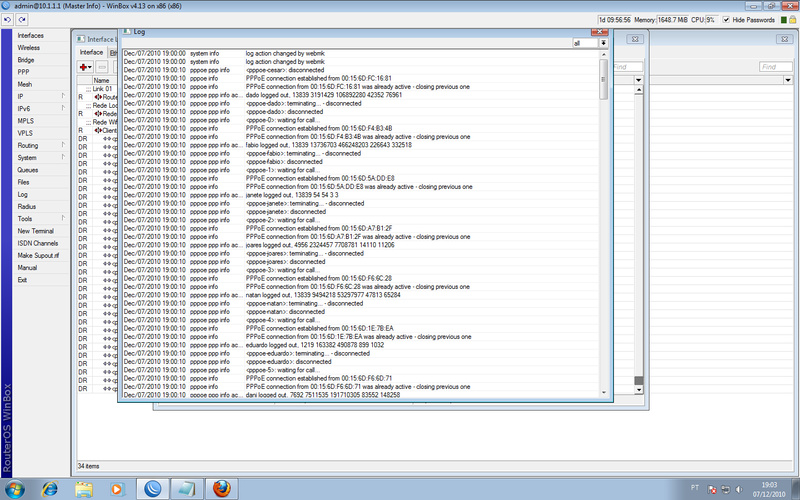Viewport: 800px width, 500px height.
Task: Launch Internet Explorer from the taskbar
Action: (x=49, y=489)
